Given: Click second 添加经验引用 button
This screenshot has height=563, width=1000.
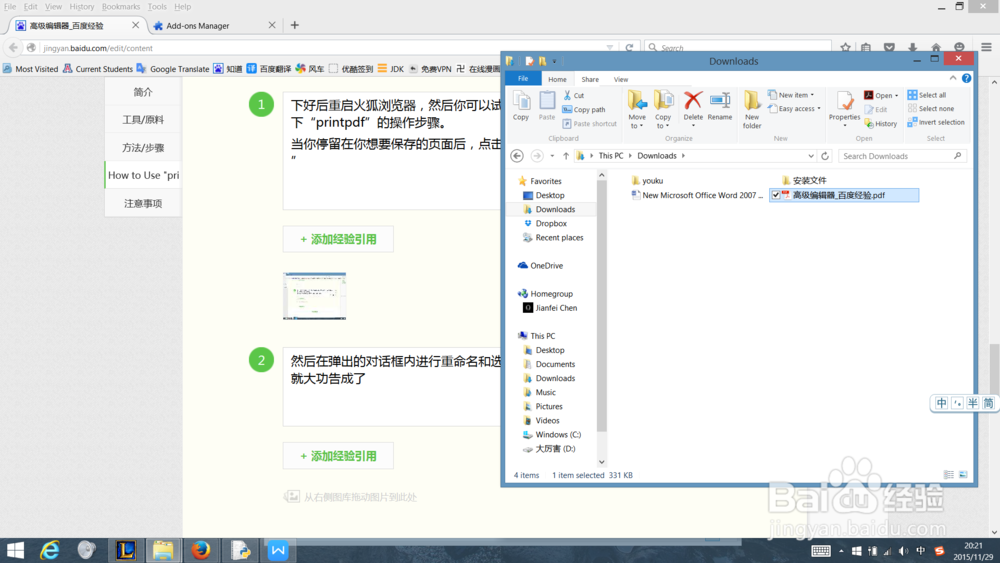Looking at the screenshot, I should pyautogui.click(x=338, y=456).
